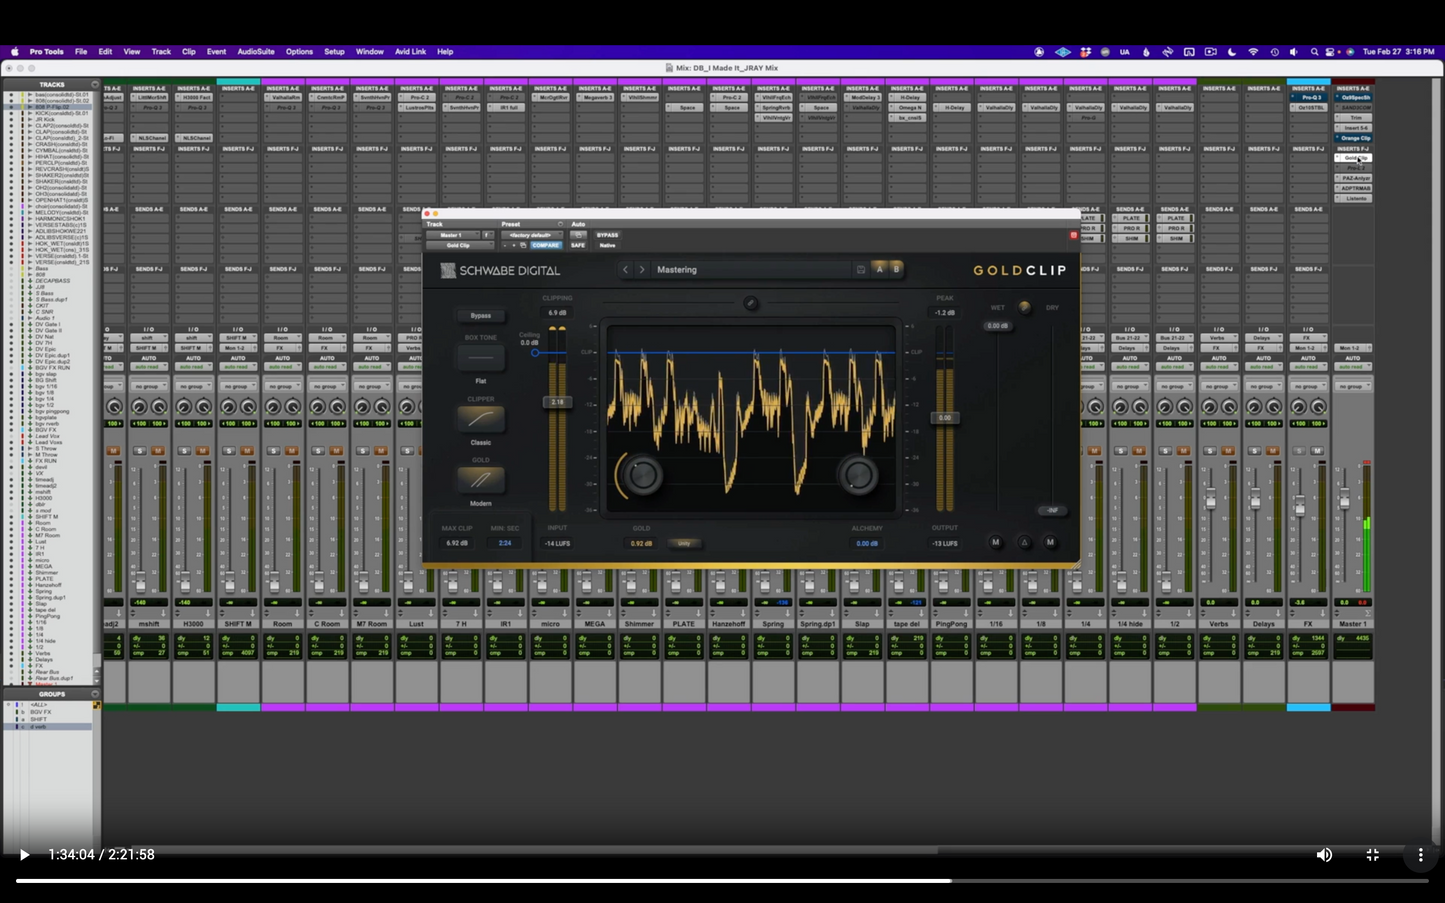Open Spotlight search in the menu bar
Screen dimensions: 1445x903
[x=1314, y=52]
